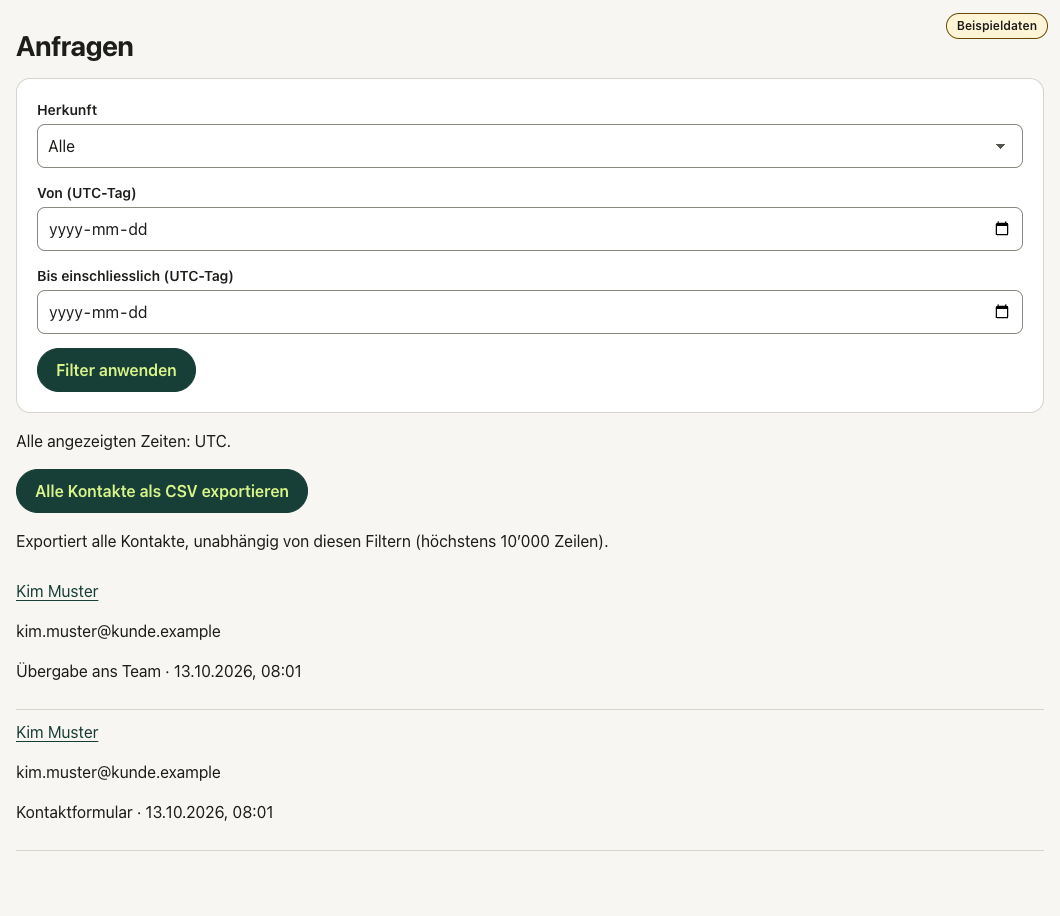Expand the Herkunft dropdown set to Alle

(x=529, y=146)
